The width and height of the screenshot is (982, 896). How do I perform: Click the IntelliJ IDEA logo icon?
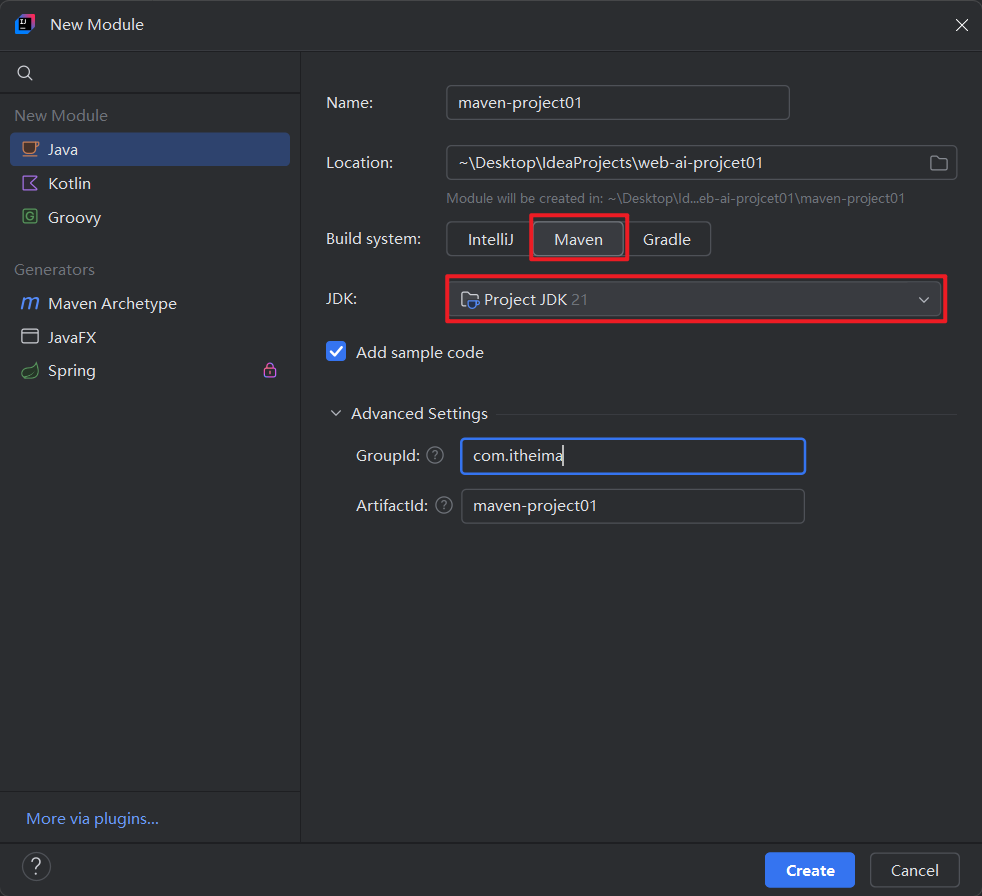click(25, 24)
